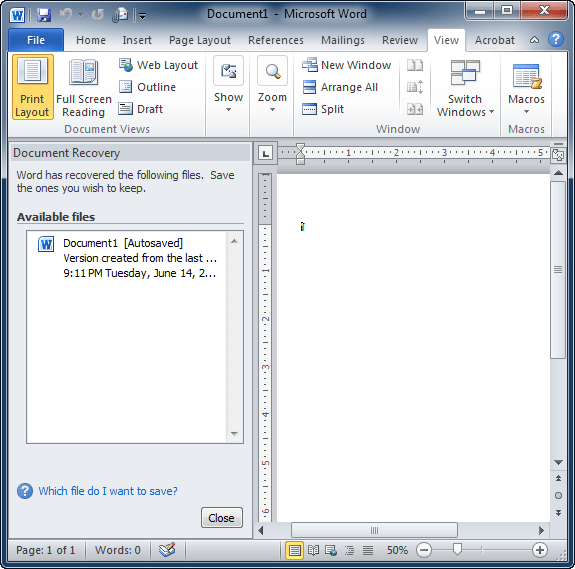
Task: Select Full Screen Reading in status bar
Action: pyautogui.click(x=313, y=550)
